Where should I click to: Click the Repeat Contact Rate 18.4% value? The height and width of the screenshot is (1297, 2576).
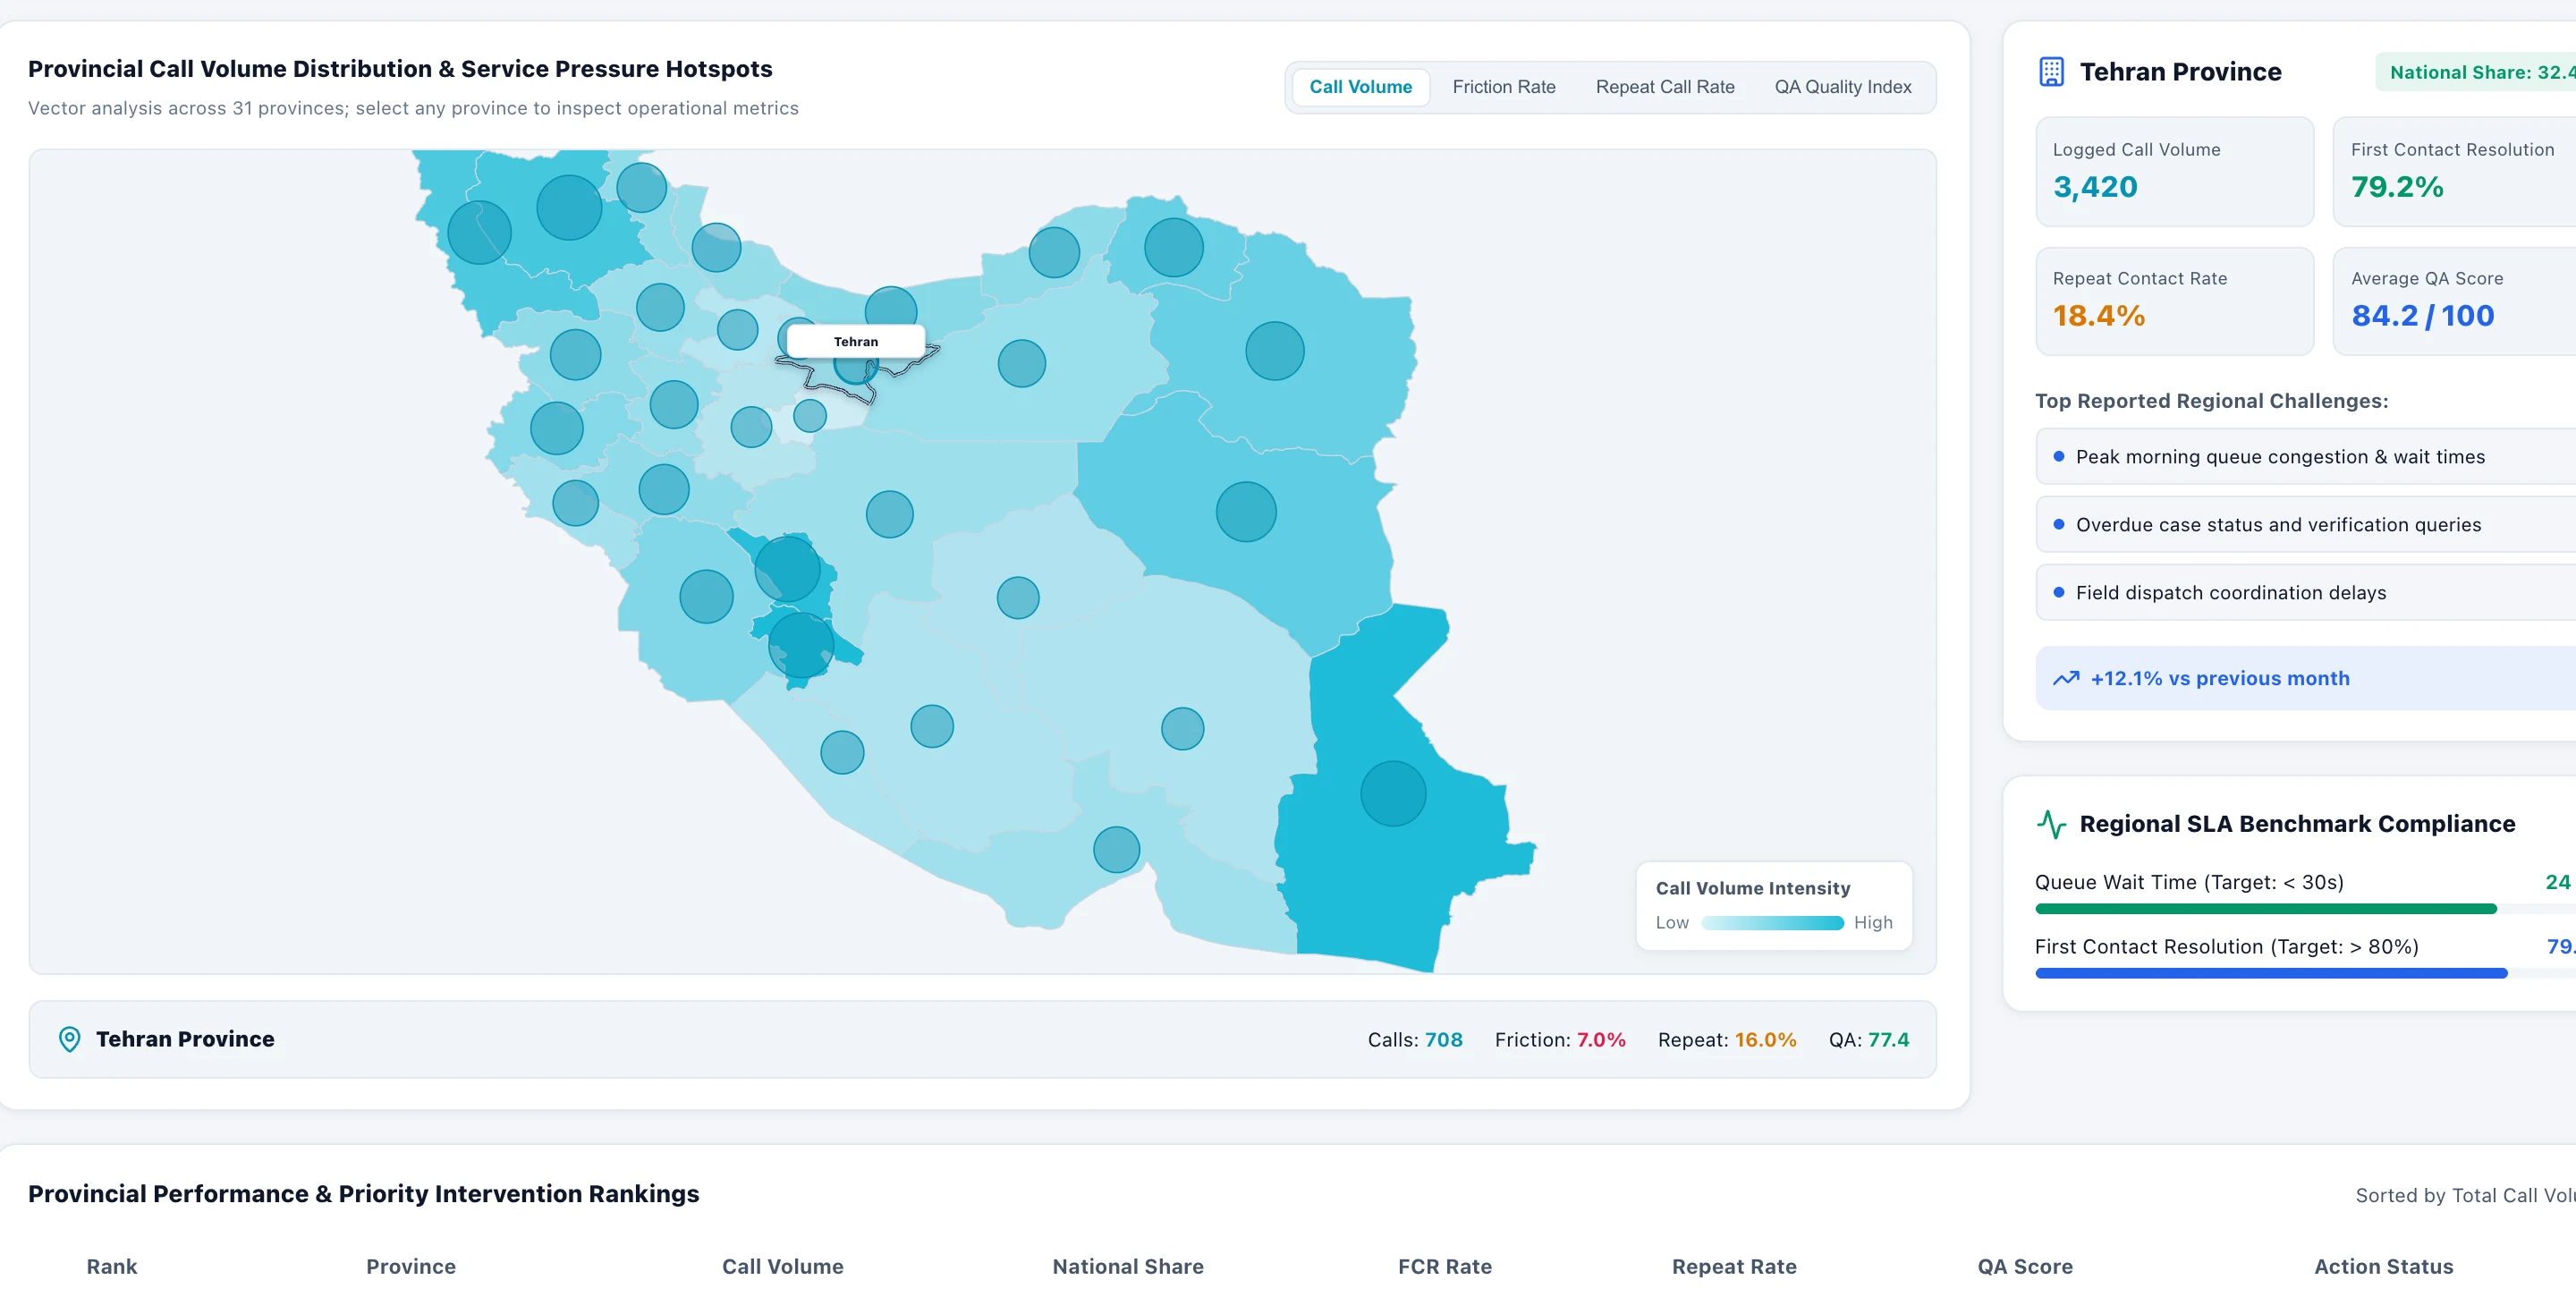pos(2099,316)
